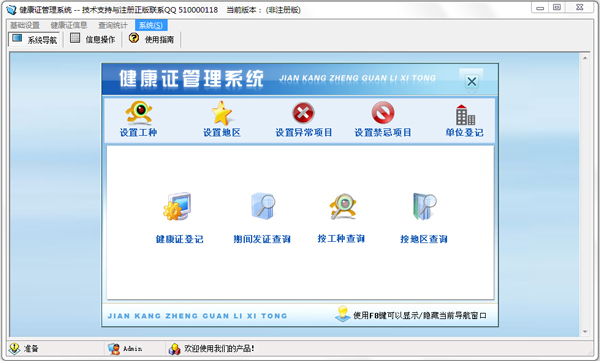Open 设置异常项目 red X icon
The width and height of the screenshot is (600, 361).
click(303, 113)
